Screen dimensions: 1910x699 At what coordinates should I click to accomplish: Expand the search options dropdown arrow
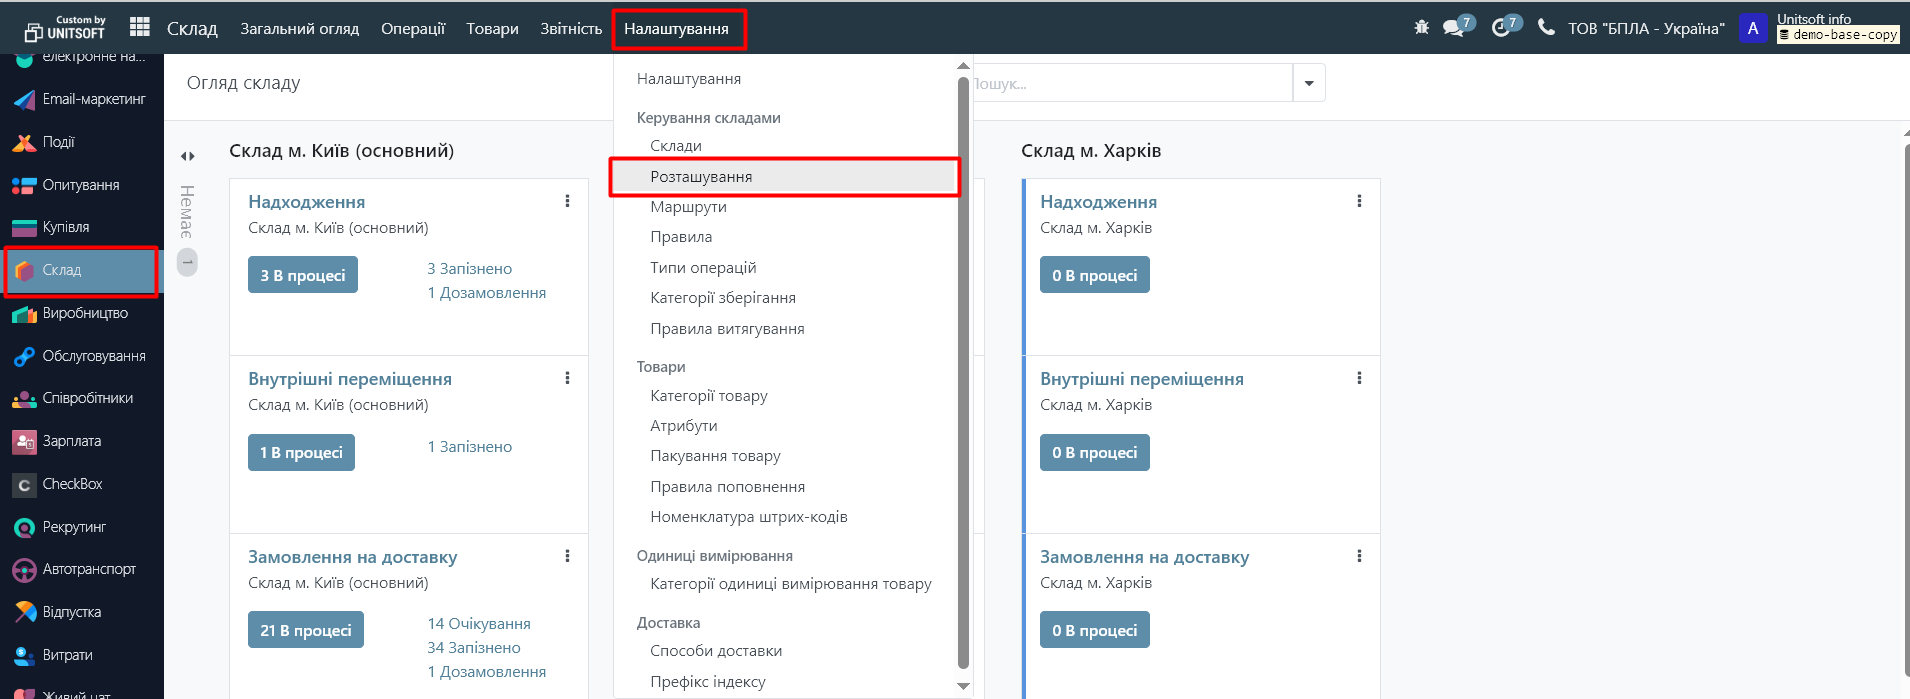(x=1309, y=83)
